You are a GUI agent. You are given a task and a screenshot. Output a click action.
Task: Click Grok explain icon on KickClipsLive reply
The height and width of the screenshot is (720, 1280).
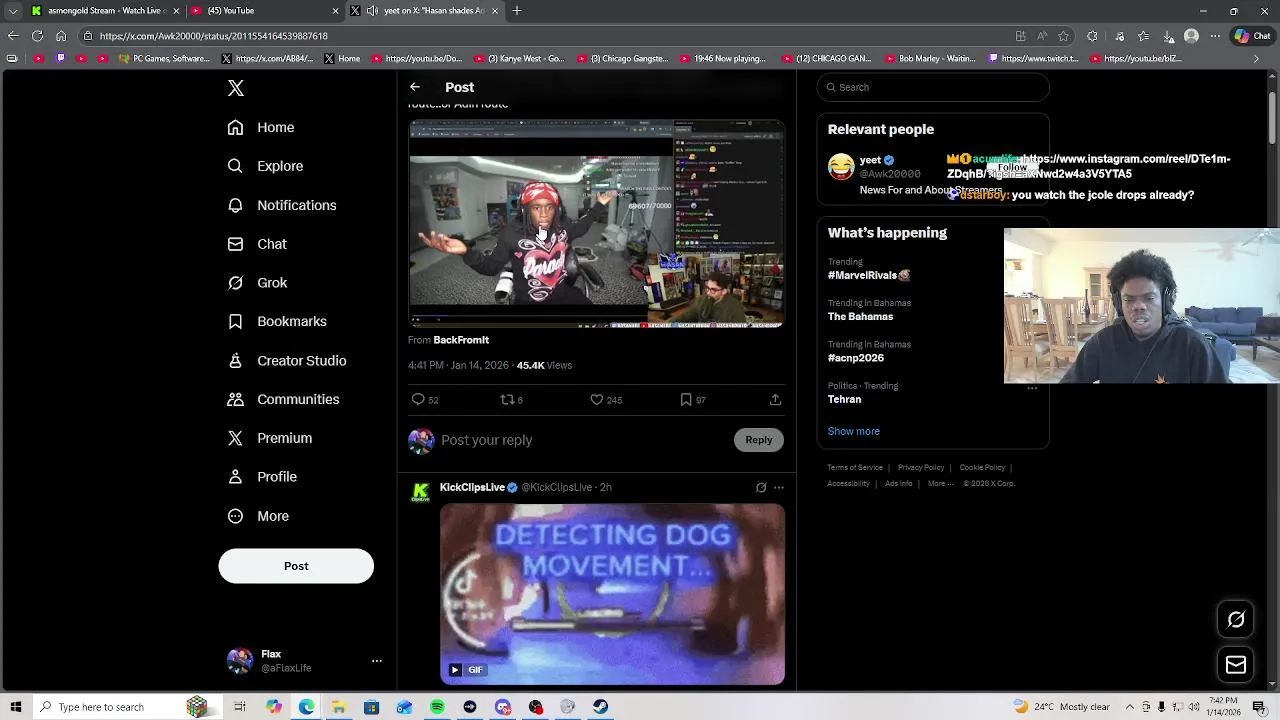761,488
